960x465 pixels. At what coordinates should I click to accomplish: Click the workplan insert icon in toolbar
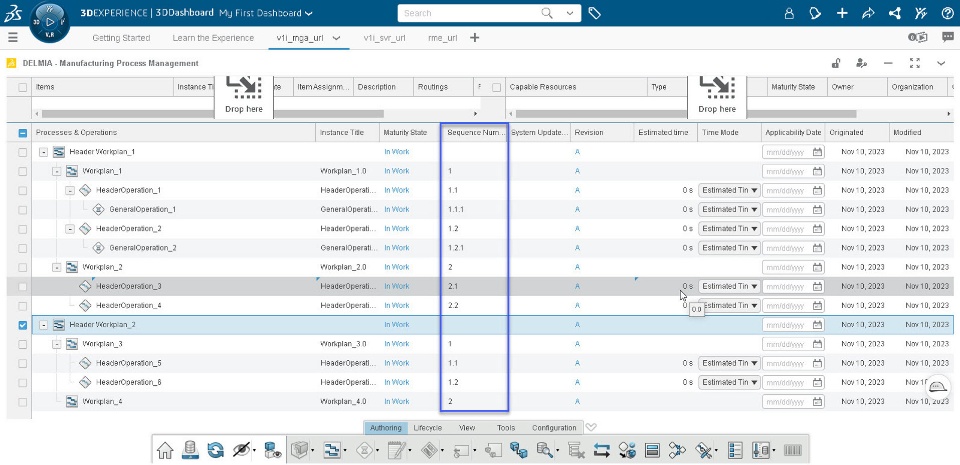point(332,451)
